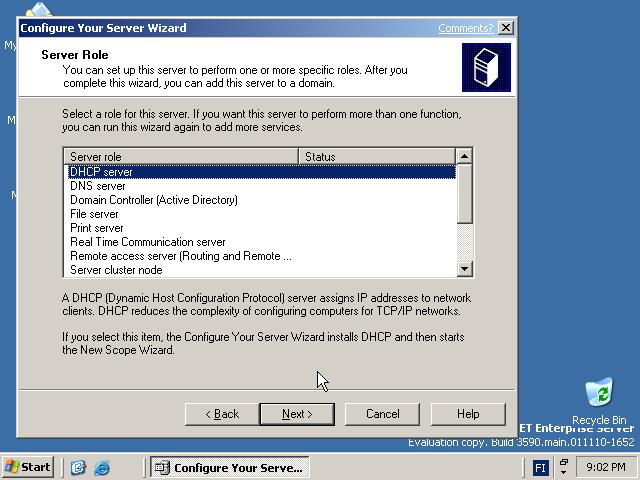
Task: Open the Comments? link in title bar
Action: coord(466,28)
